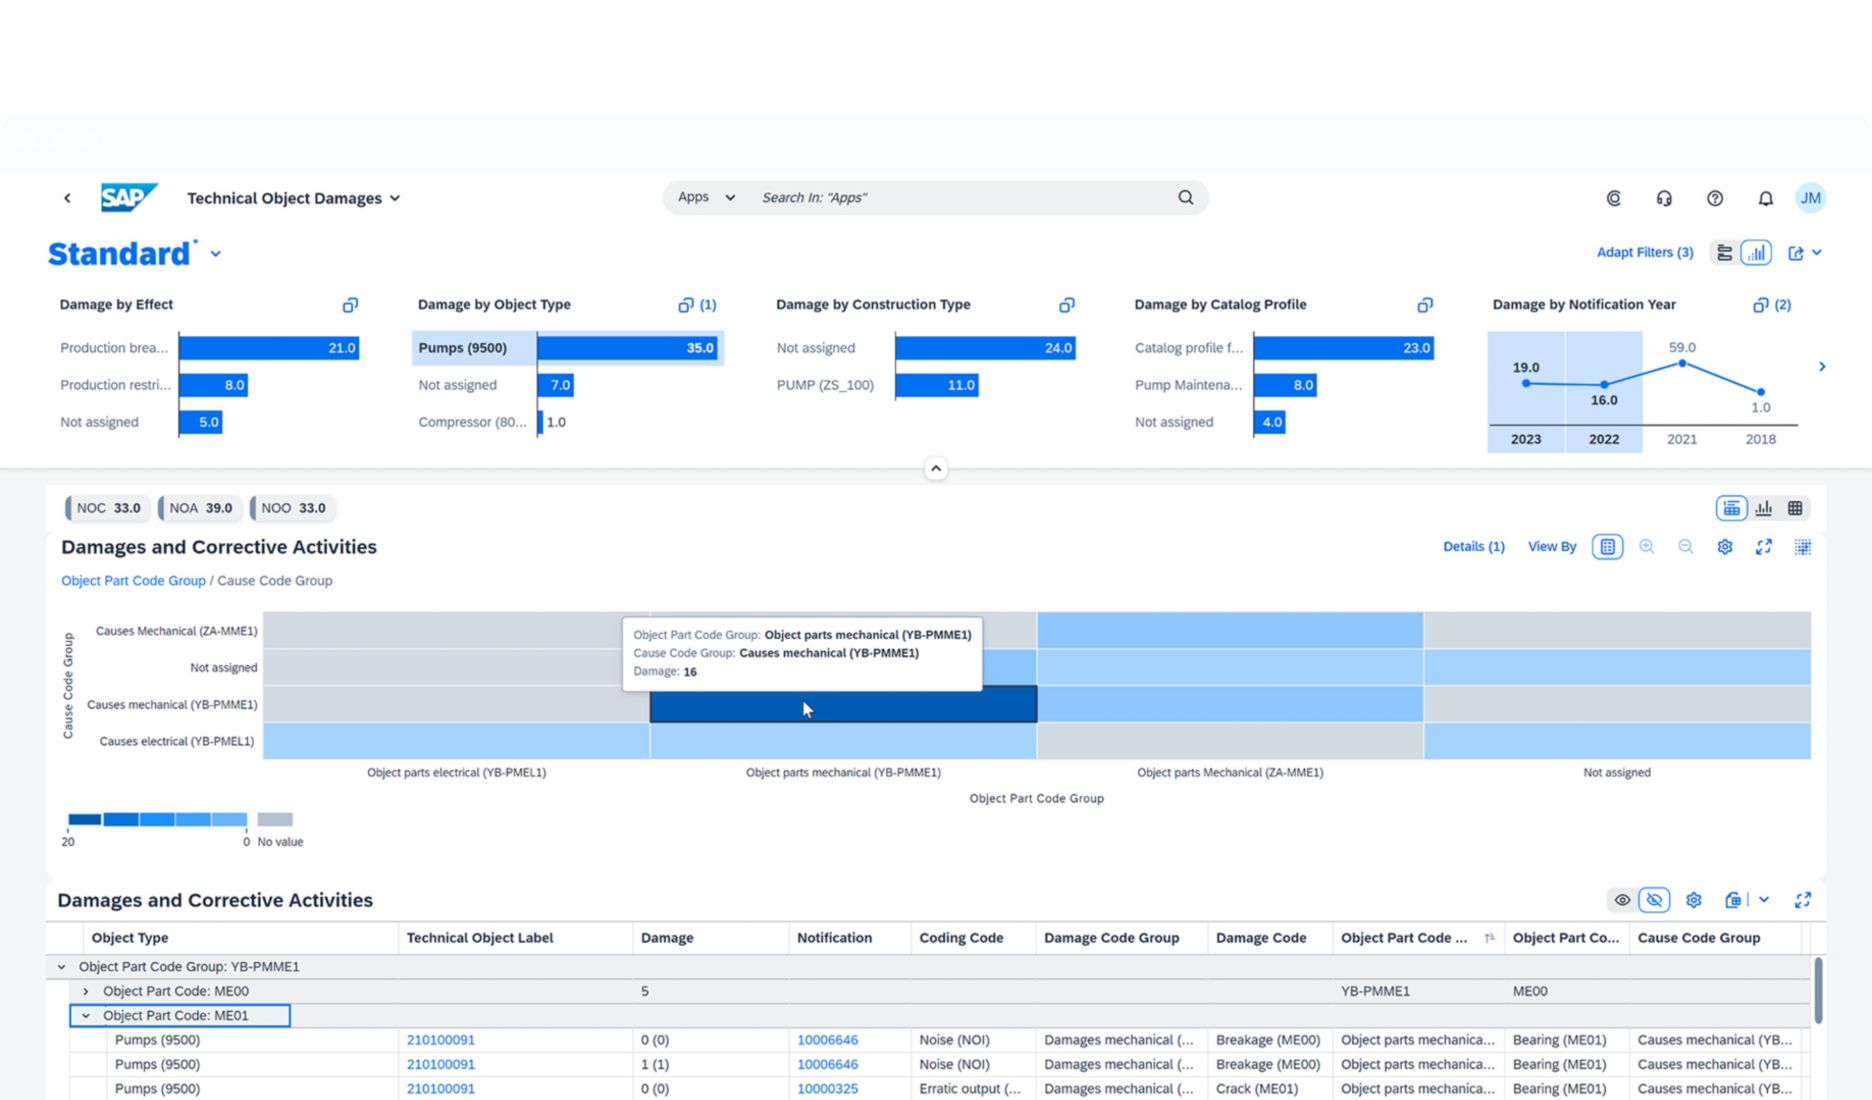Open heatmap chart settings gear
This screenshot has height=1100, width=1872.
(1724, 547)
